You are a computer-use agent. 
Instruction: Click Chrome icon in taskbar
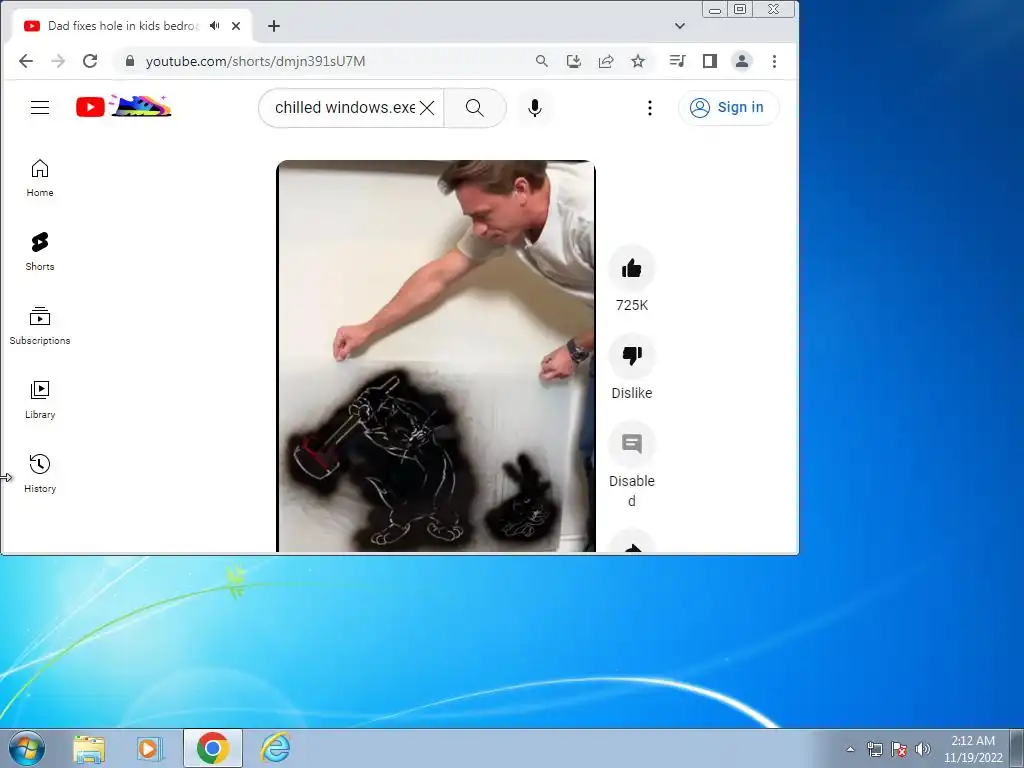click(x=212, y=748)
